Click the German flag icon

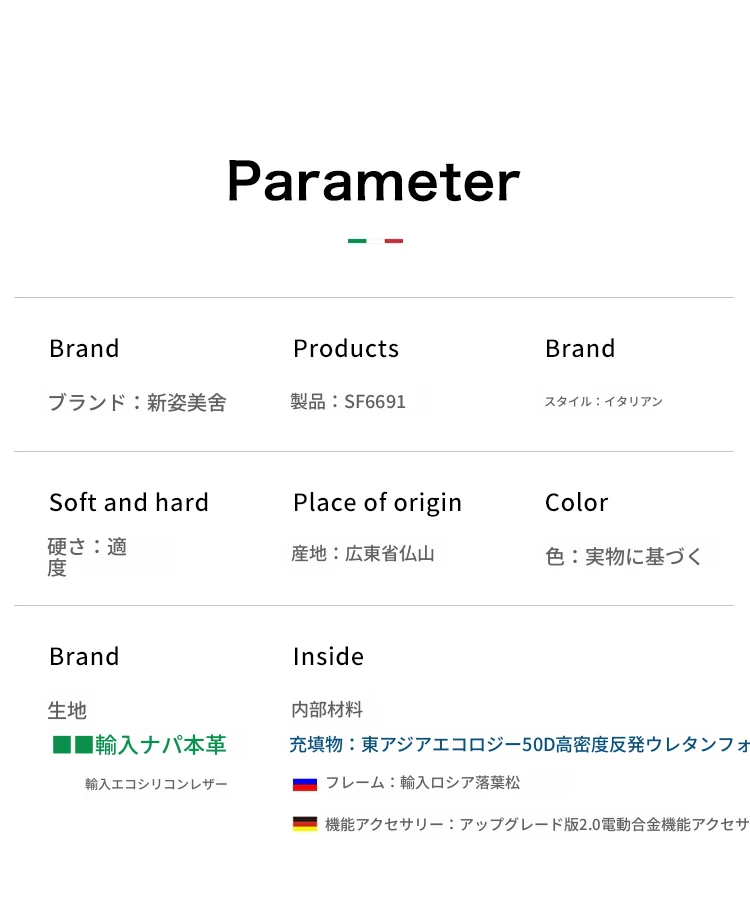point(305,824)
